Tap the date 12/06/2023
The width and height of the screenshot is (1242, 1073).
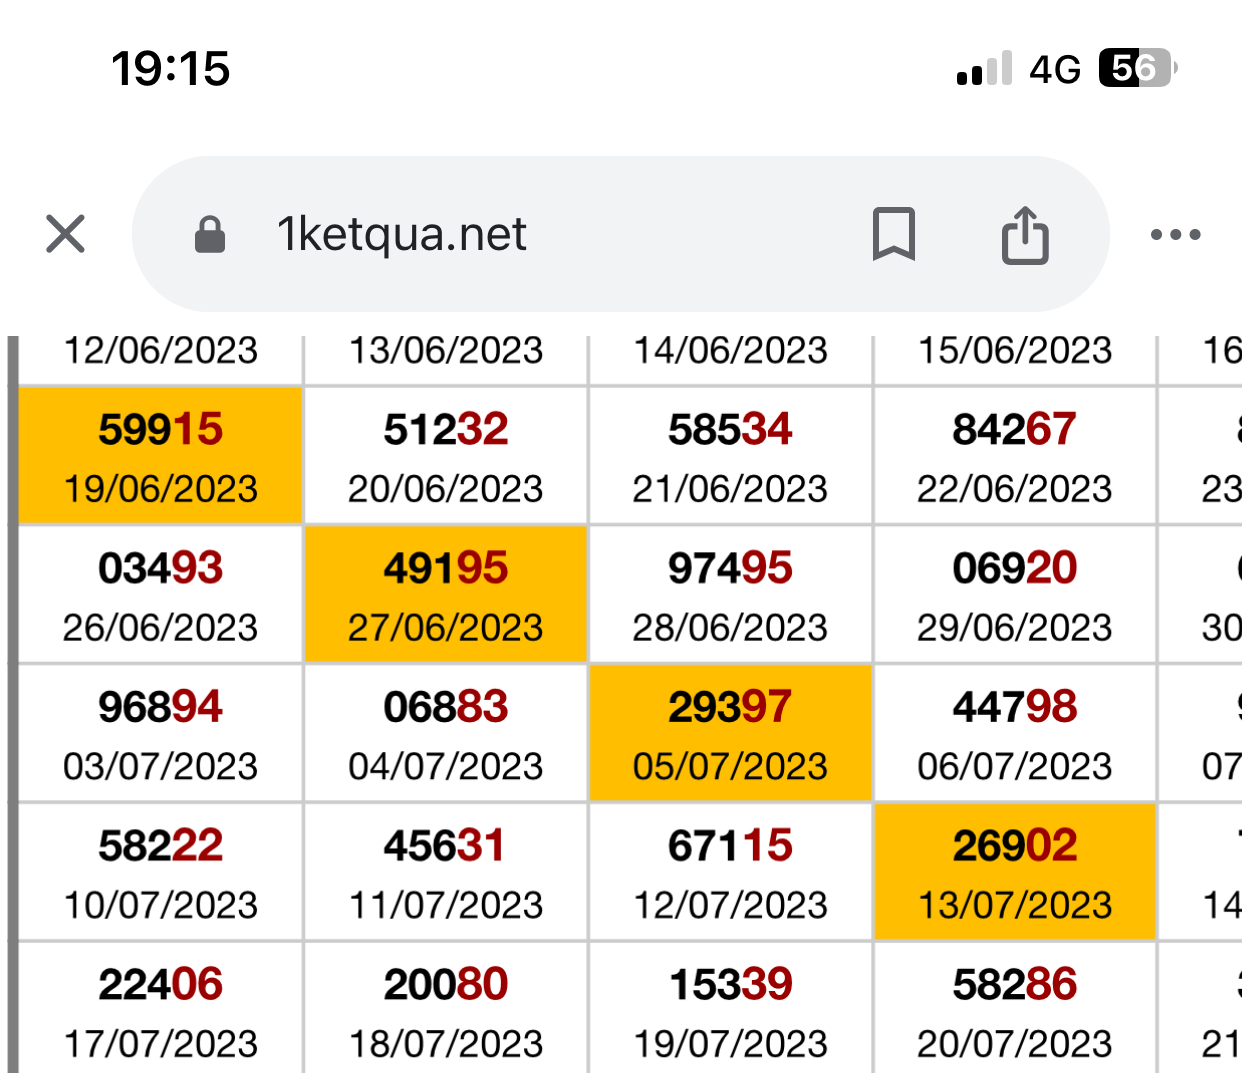coord(160,351)
